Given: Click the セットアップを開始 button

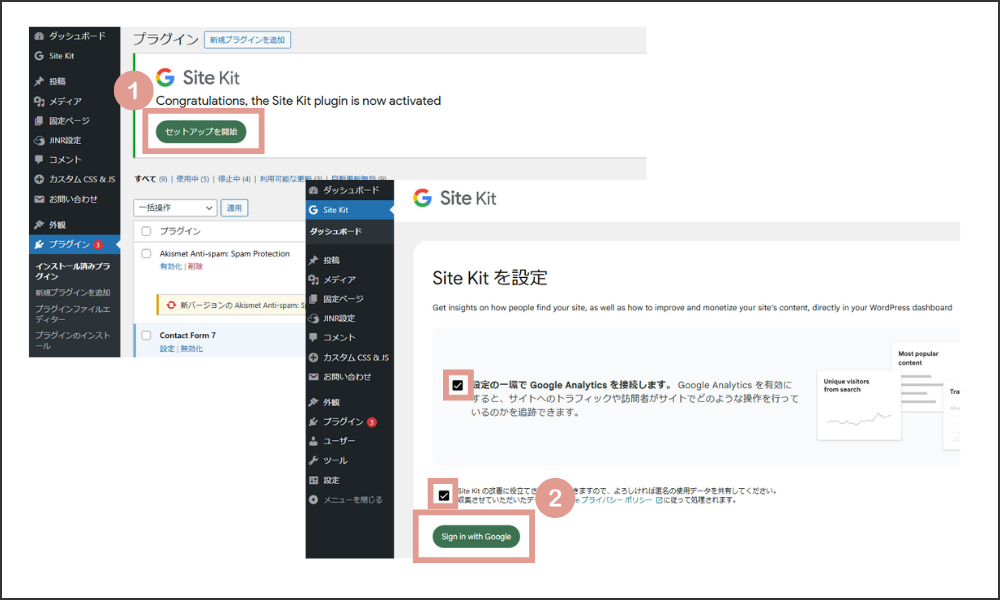Looking at the screenshot, I should pyautogui.click(x=201, y=131).
